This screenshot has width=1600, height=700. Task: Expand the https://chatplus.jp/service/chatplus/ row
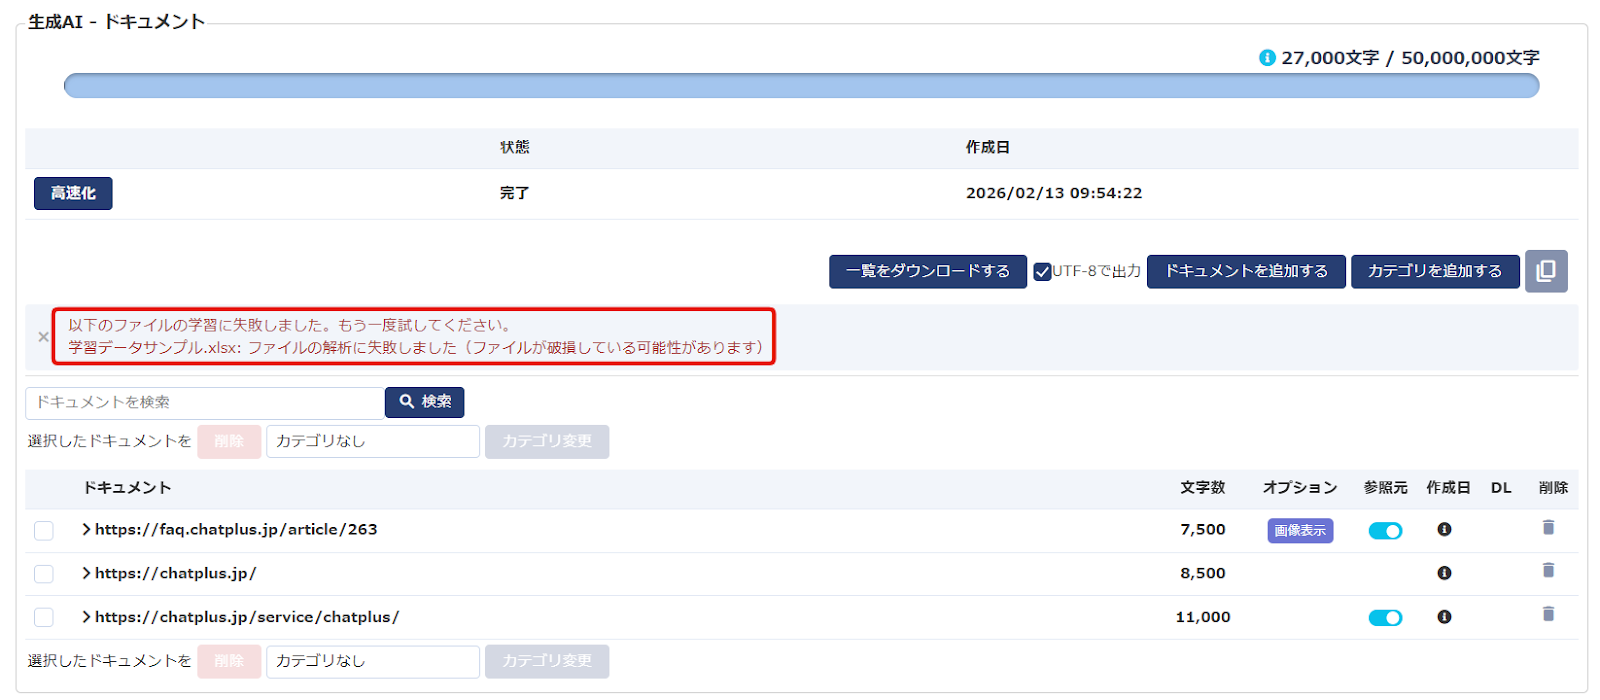[x=87, y=617]
